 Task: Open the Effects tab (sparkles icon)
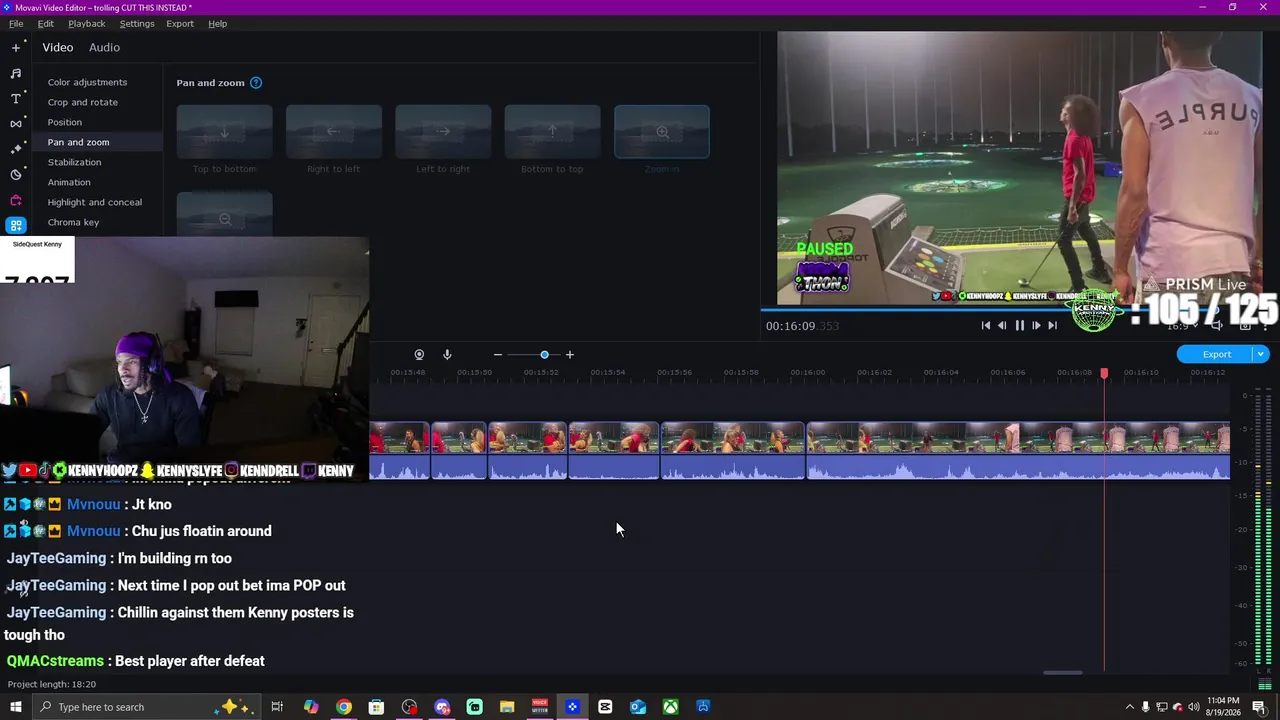(16, 149)
